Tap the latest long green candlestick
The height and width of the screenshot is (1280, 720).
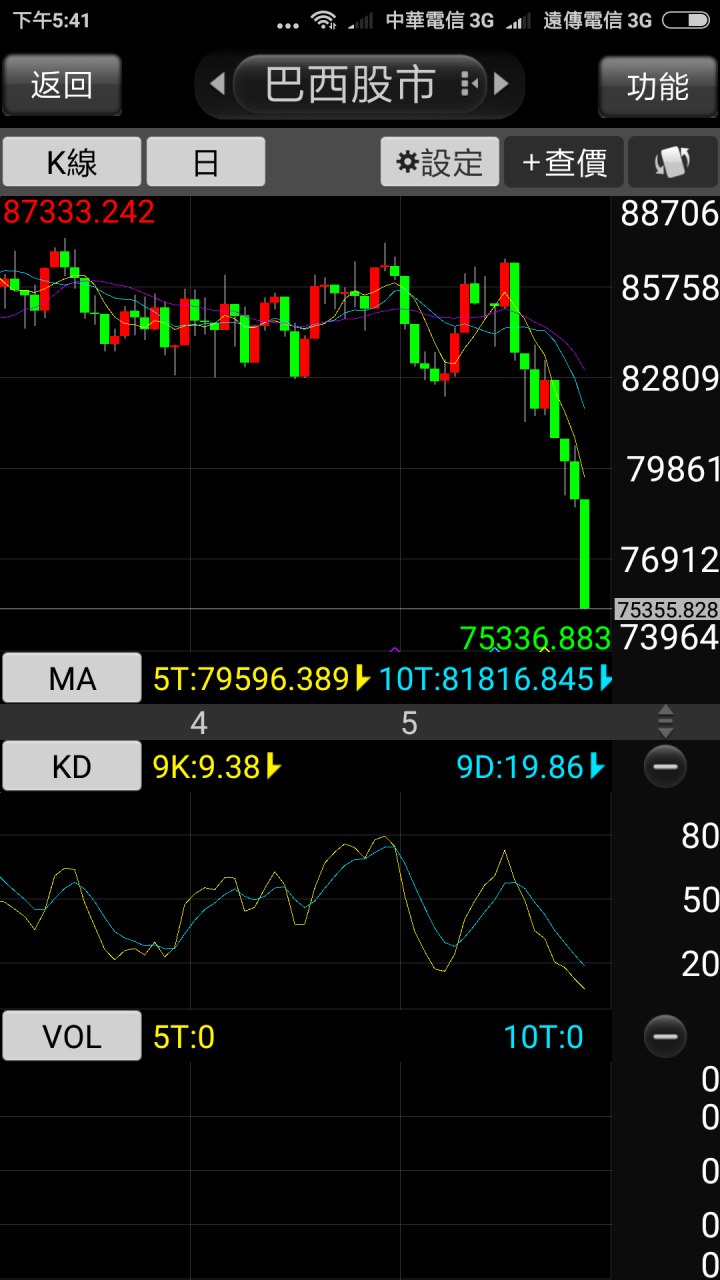point(585,553)
